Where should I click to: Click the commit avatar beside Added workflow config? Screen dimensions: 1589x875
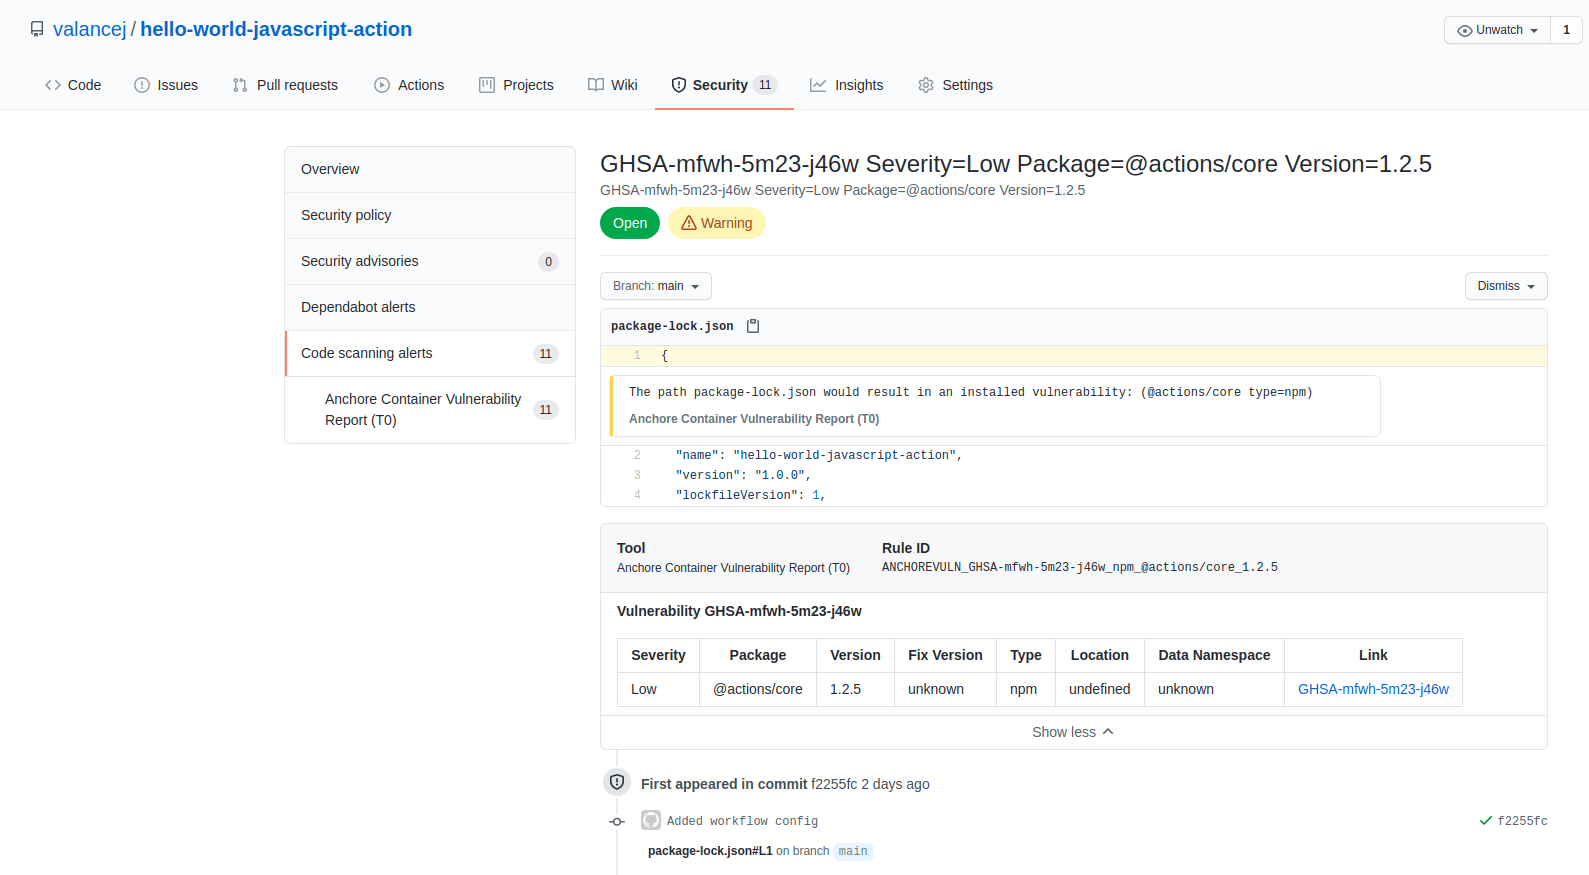pyautogui.click(x=651, y=820)
